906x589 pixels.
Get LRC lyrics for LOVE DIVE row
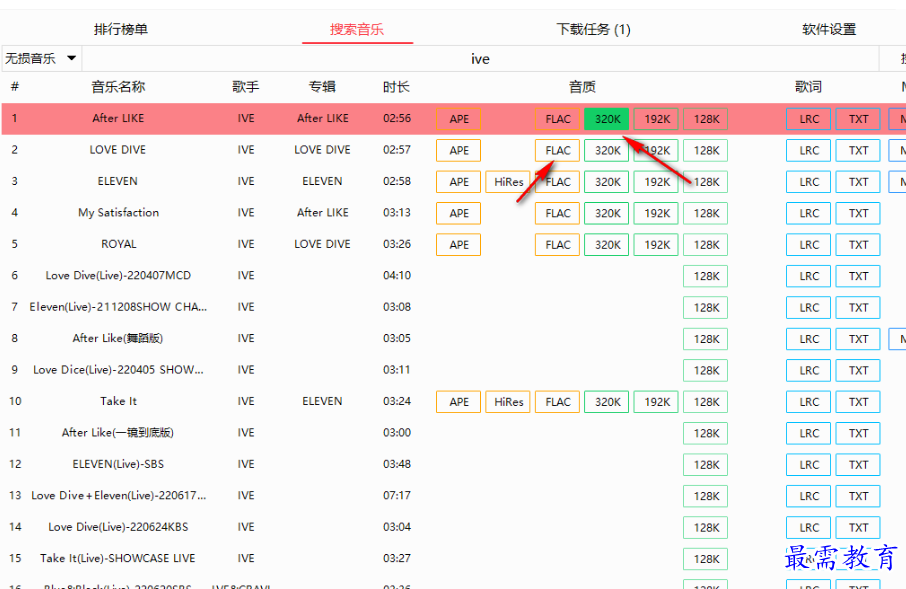[809, 150]
